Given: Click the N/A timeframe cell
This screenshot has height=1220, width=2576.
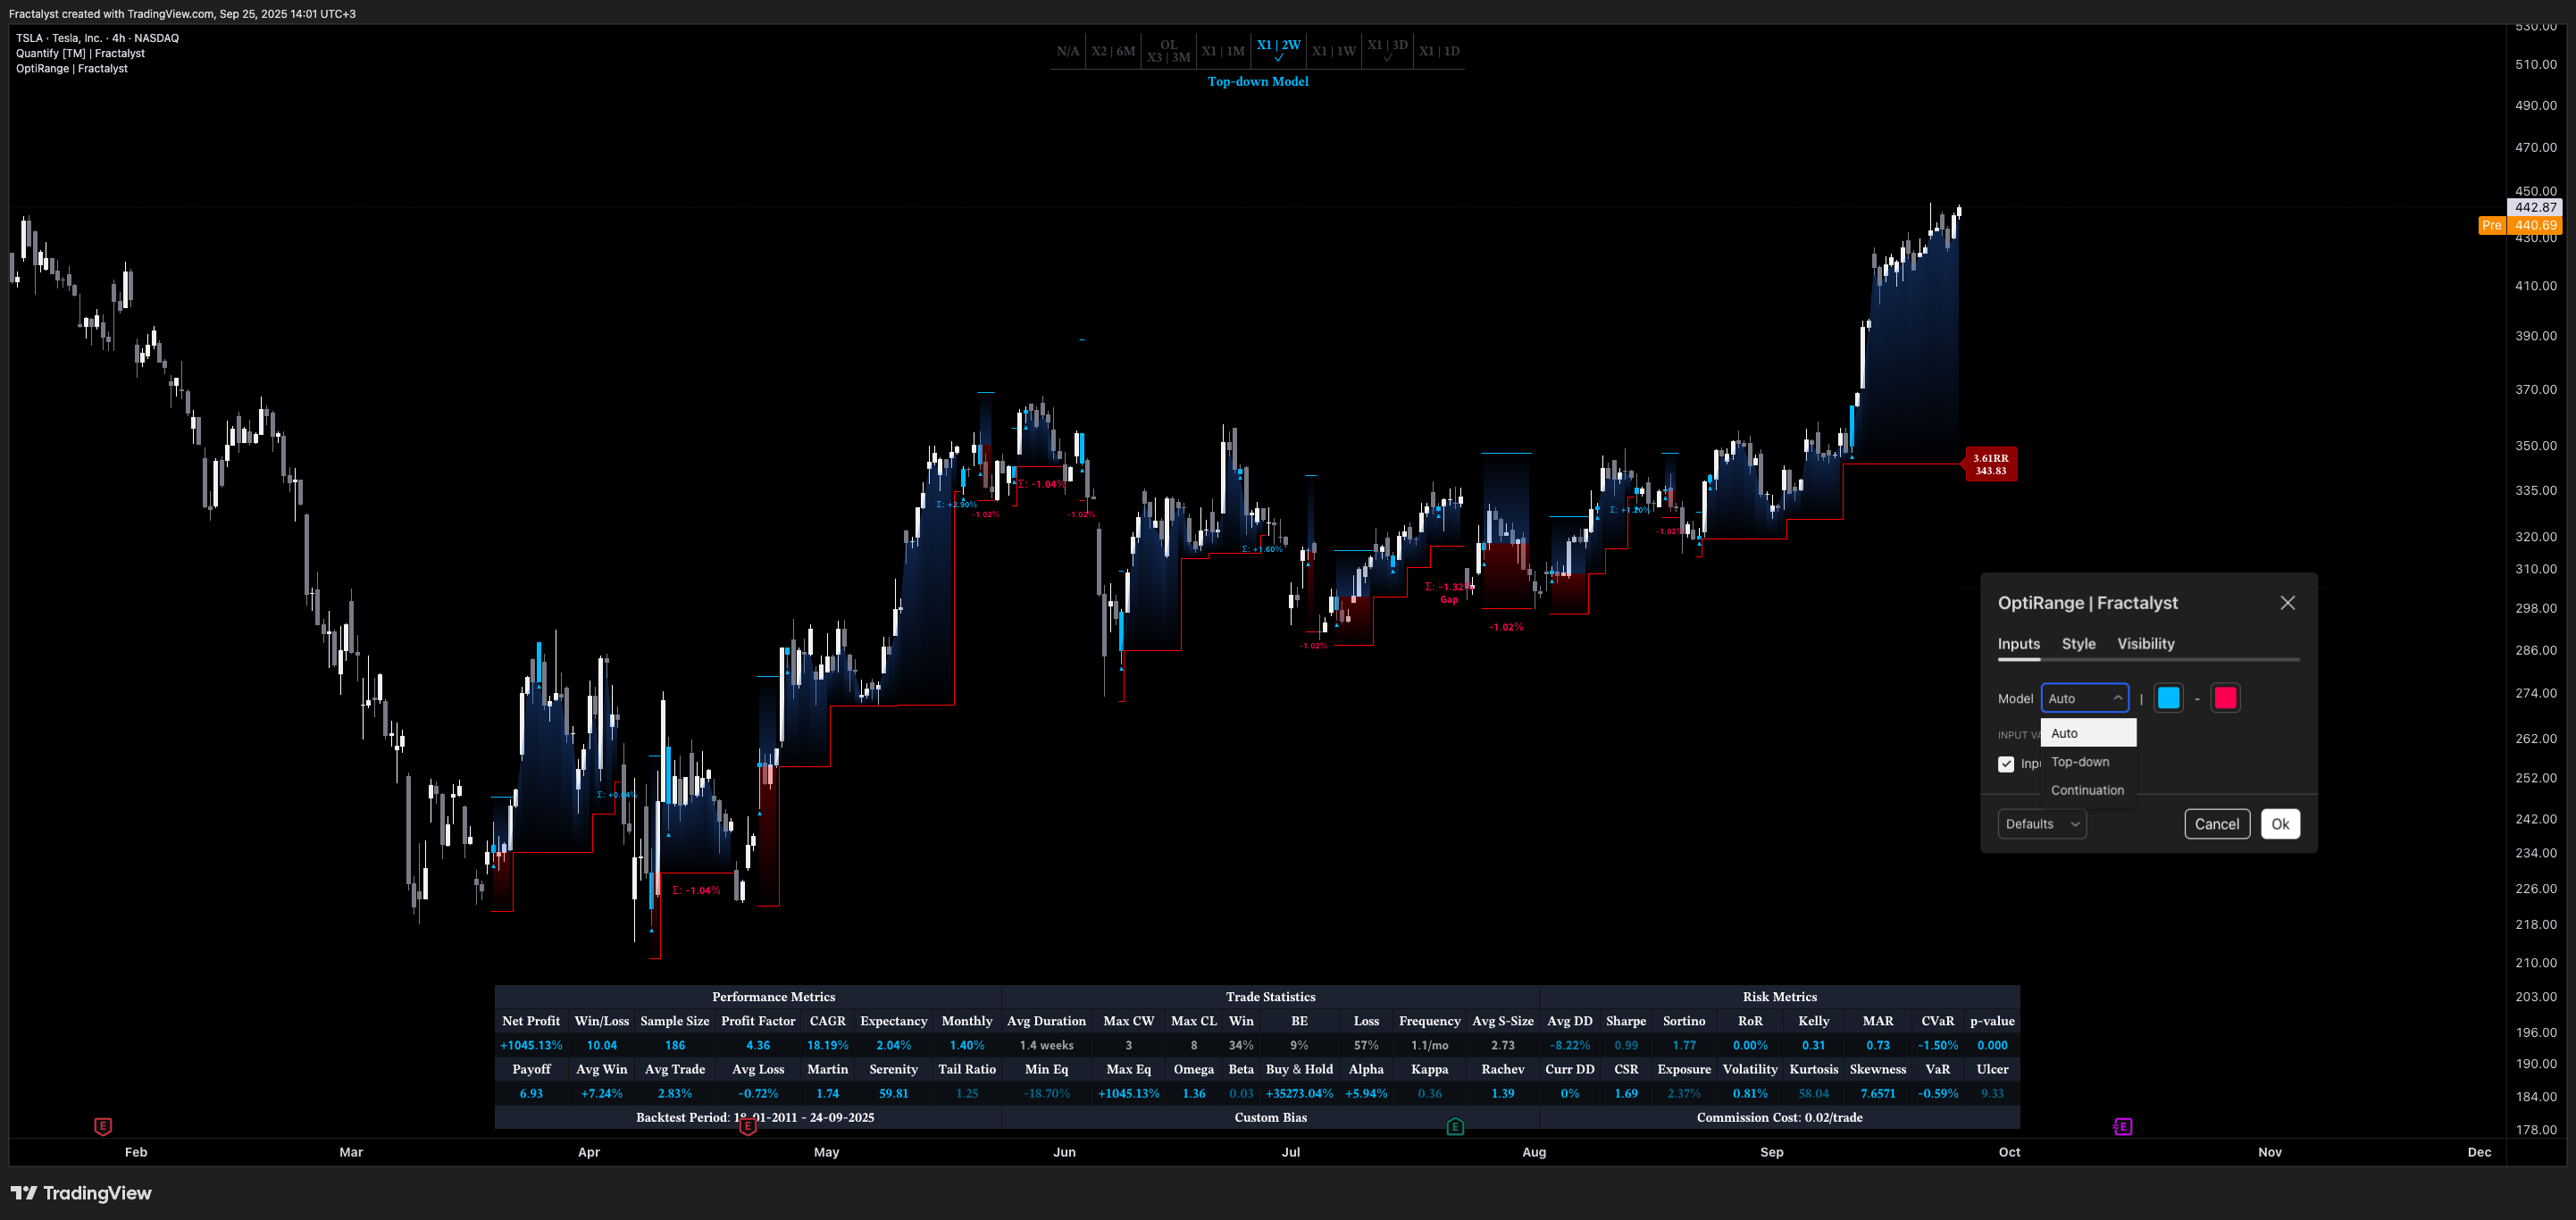Looking at the screenshot, I should (x=1067, y=51).
